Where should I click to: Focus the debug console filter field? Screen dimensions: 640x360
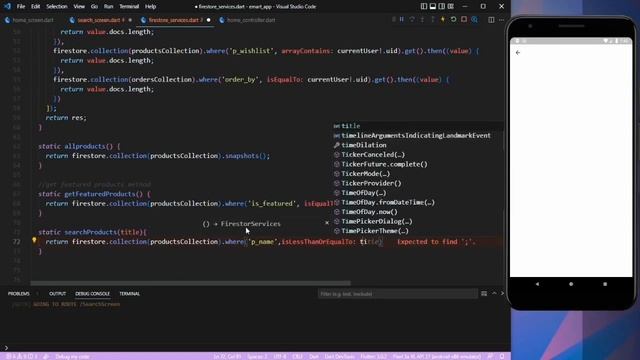click(x=398, y=294)
